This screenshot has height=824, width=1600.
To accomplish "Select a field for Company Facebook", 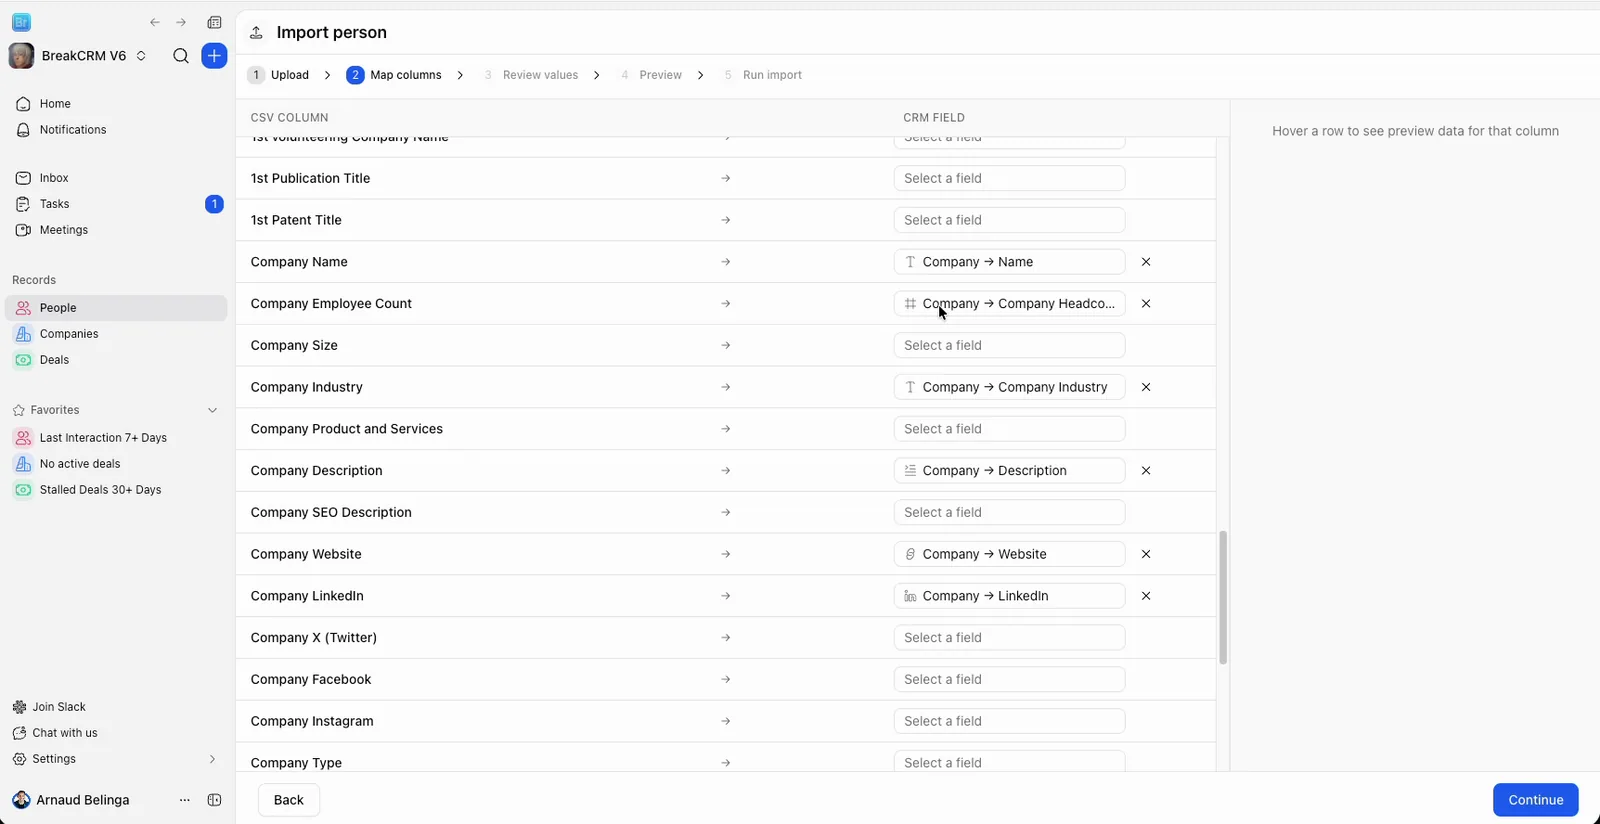I will tap(1009, 680).
